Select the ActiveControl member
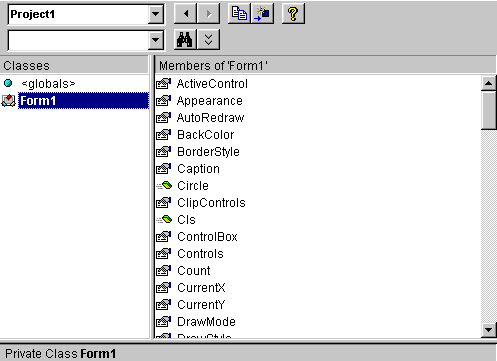This screenshot has height=361, width=497. tap(212, 84)
